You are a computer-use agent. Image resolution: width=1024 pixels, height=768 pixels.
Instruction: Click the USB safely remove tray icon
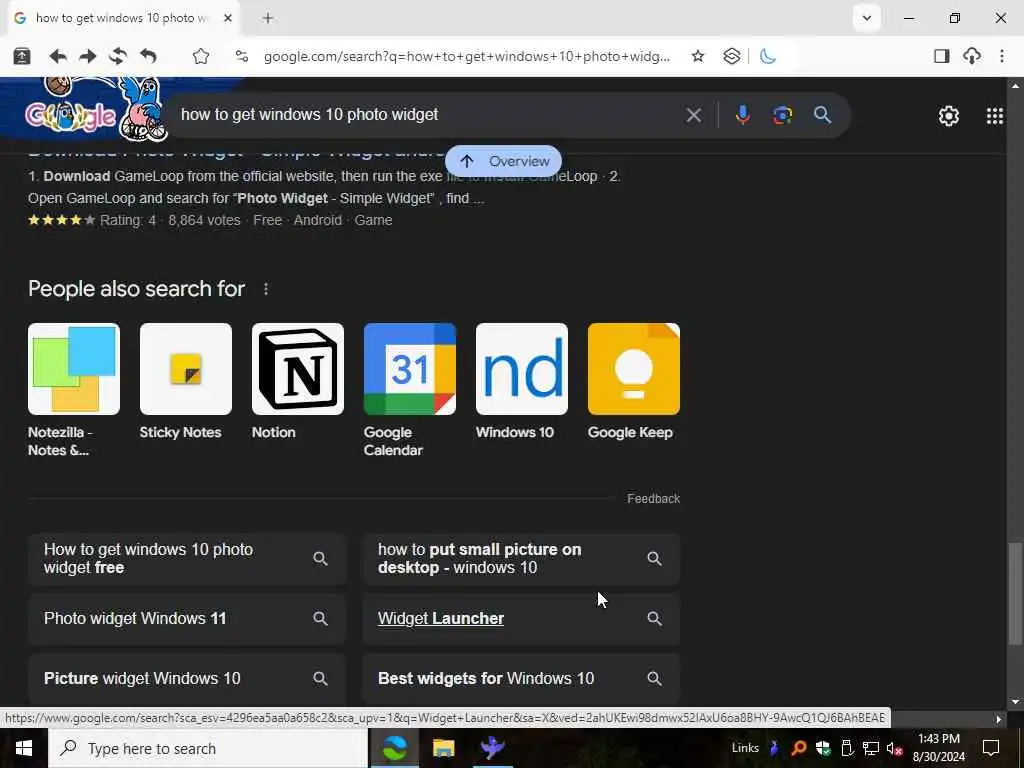847,748
